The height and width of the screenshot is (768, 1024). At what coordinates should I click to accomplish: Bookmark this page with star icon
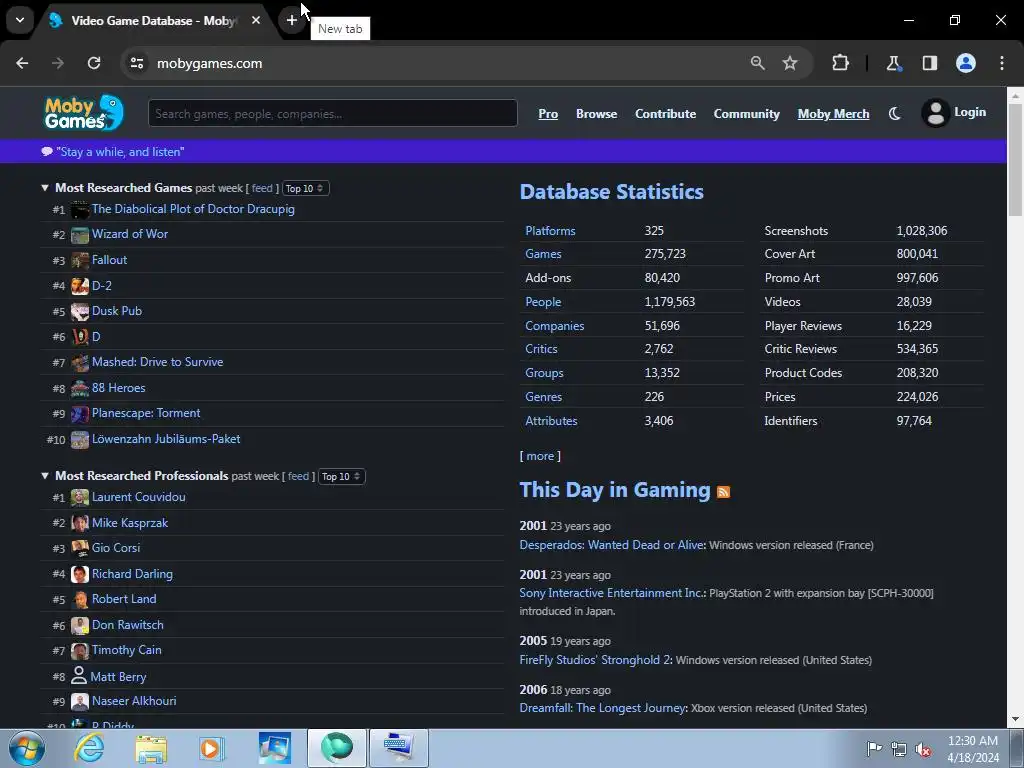(790, 63)
